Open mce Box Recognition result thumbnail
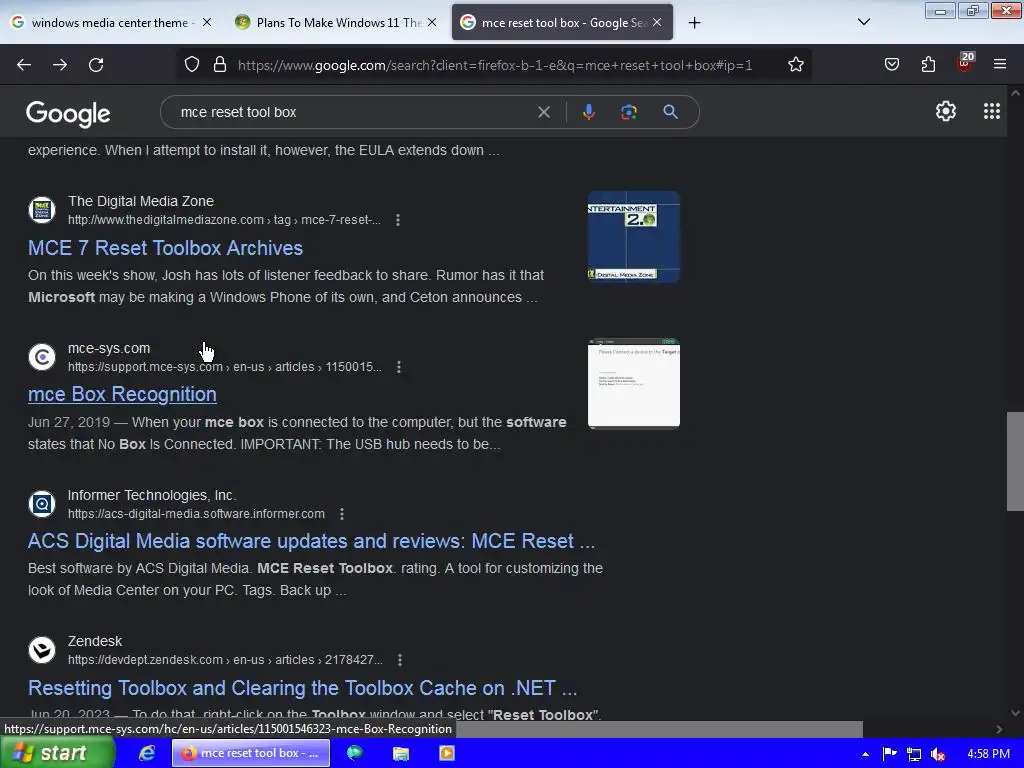 (633, 383)
